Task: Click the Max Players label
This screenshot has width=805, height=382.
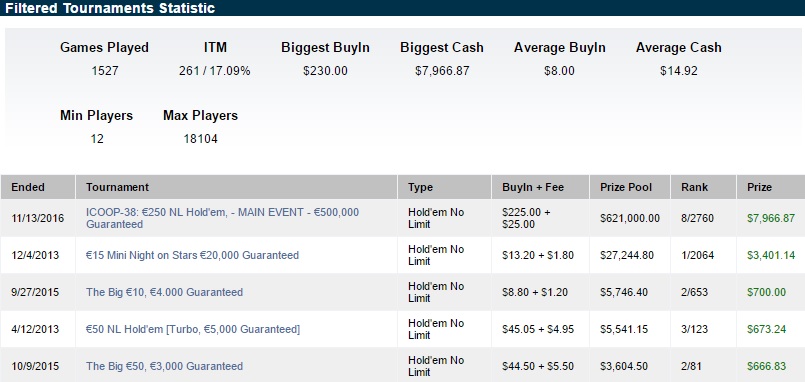Action: coord(200,116)
